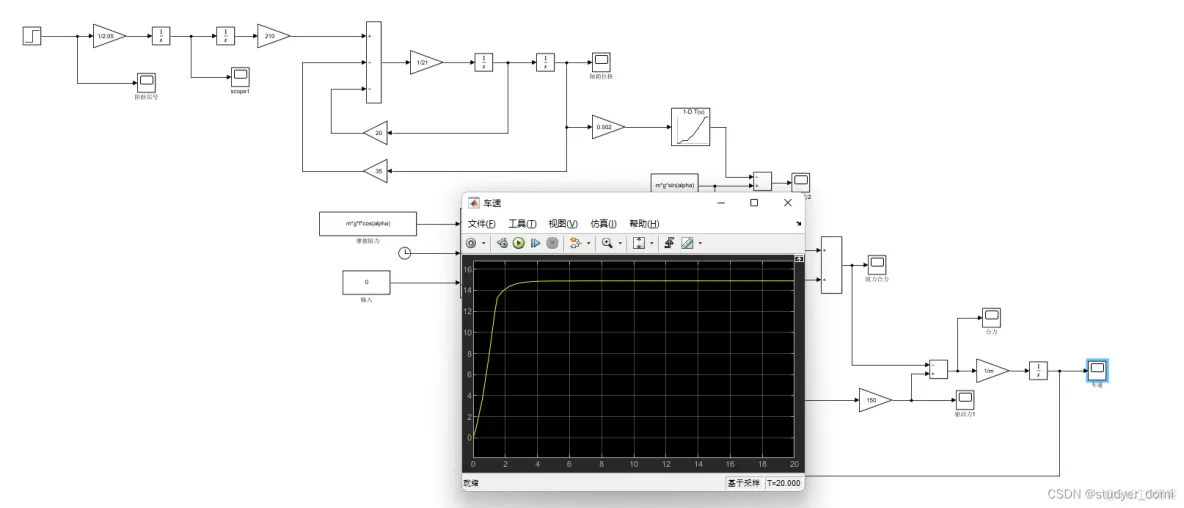Select the m*g*f*cos(alpha) block
The height and width of the screenshot is (508, 1184).
(368, 223)
